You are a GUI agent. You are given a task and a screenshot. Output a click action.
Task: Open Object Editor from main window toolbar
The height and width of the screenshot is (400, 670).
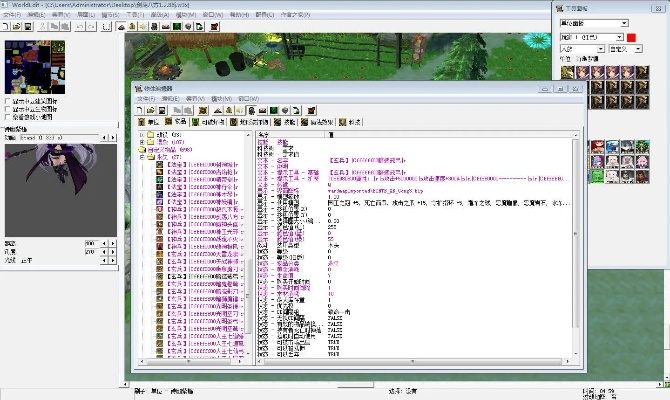[x=154, y=26]
